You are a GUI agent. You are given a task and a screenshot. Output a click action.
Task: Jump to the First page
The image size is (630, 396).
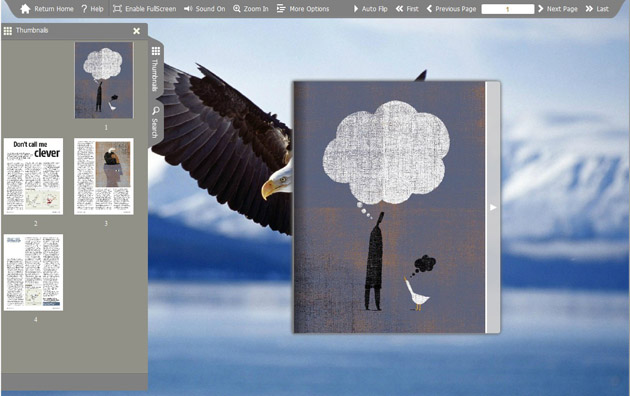coord(407,9)
